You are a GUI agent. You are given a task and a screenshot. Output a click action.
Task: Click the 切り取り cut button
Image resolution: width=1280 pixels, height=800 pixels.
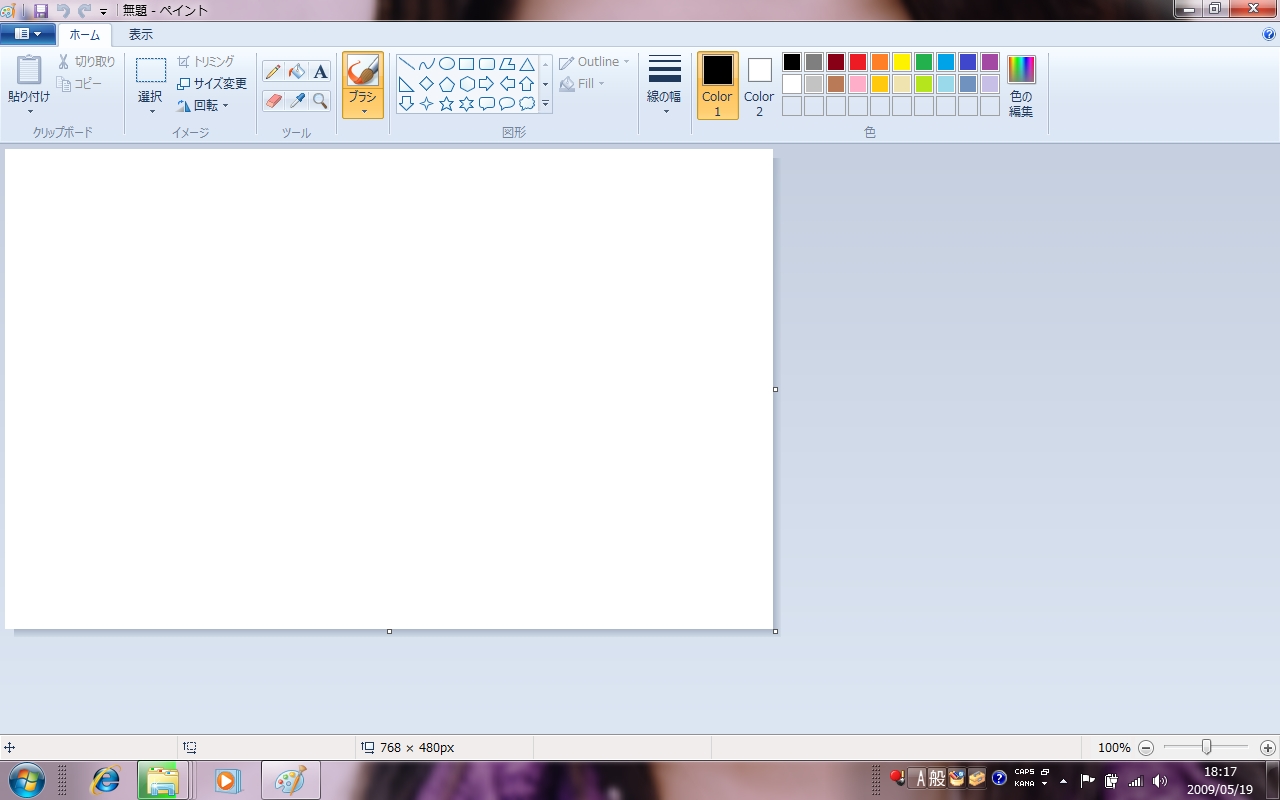(x=87, y=62)
